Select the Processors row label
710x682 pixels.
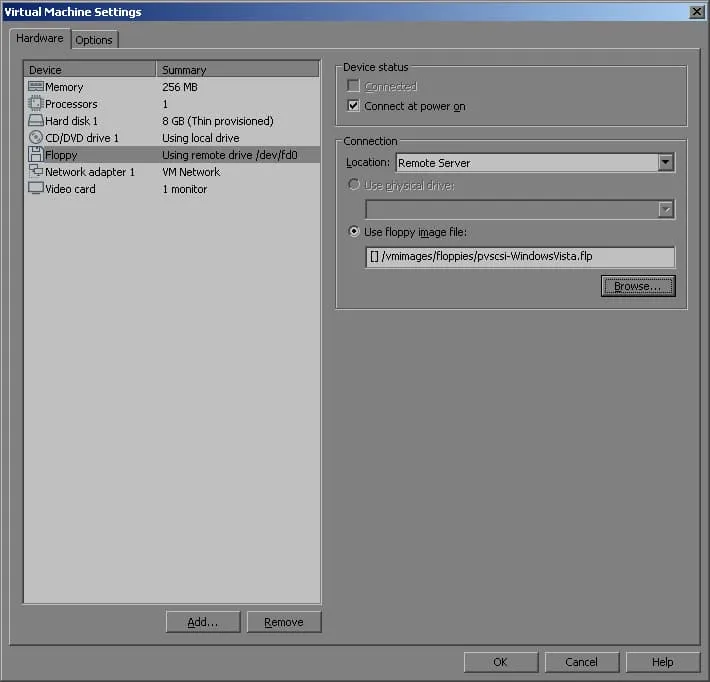71,104
